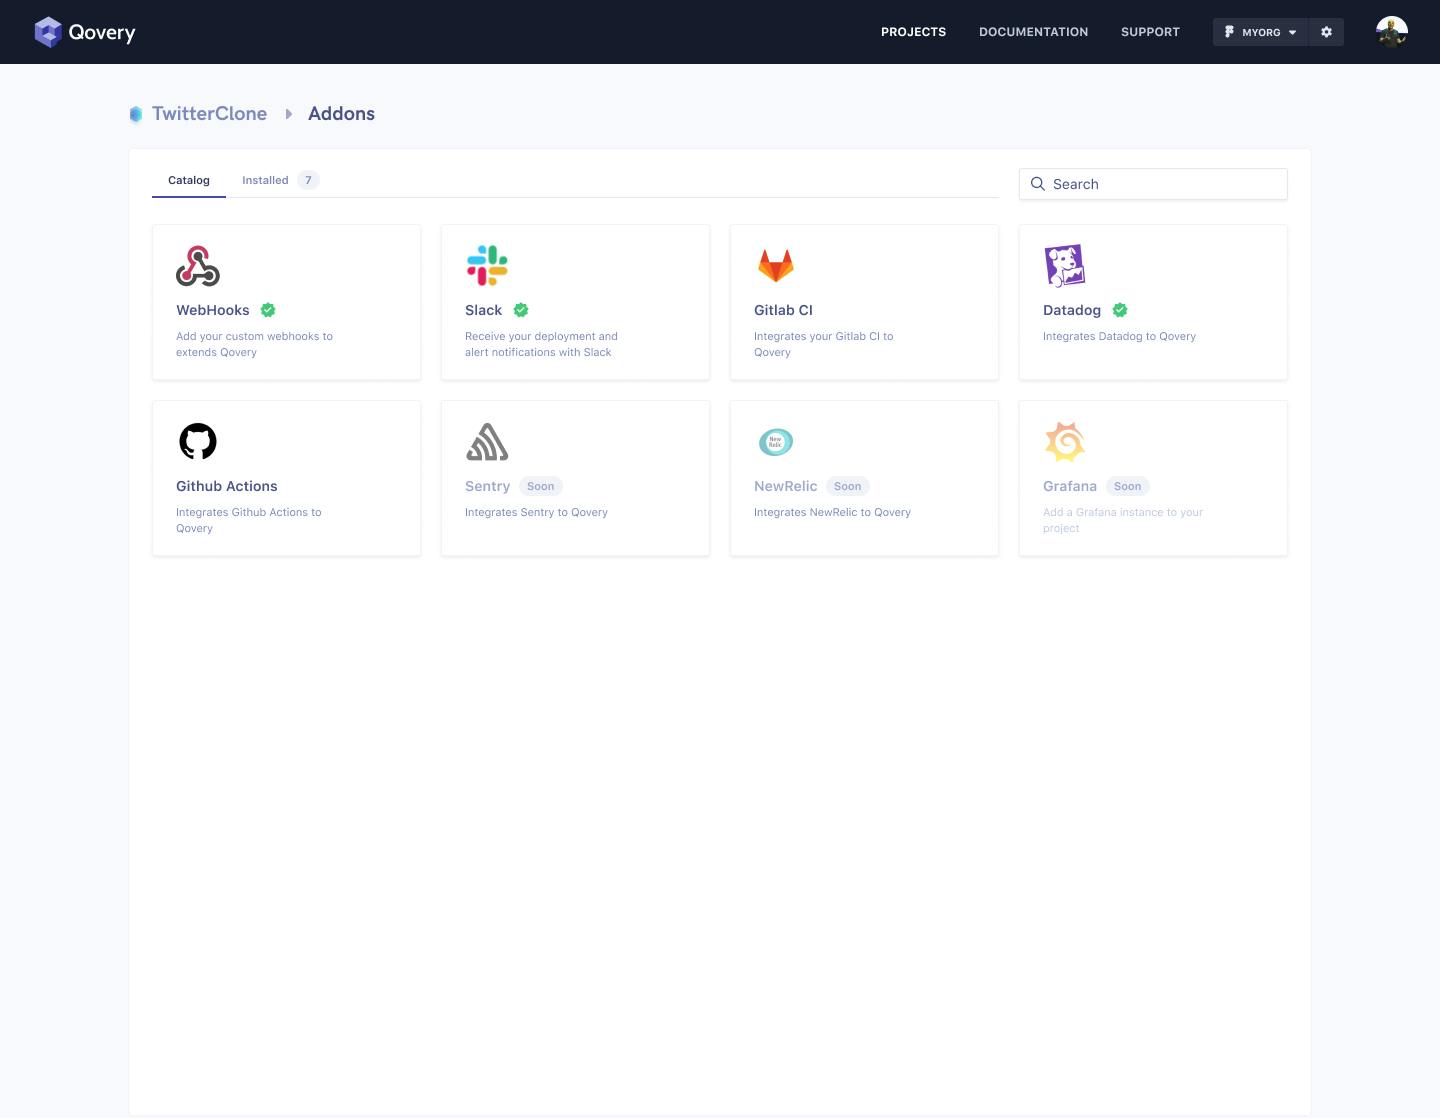Open the user avatar profile
Viewport: 1440px width, 1118px height.
(1392, 32)
